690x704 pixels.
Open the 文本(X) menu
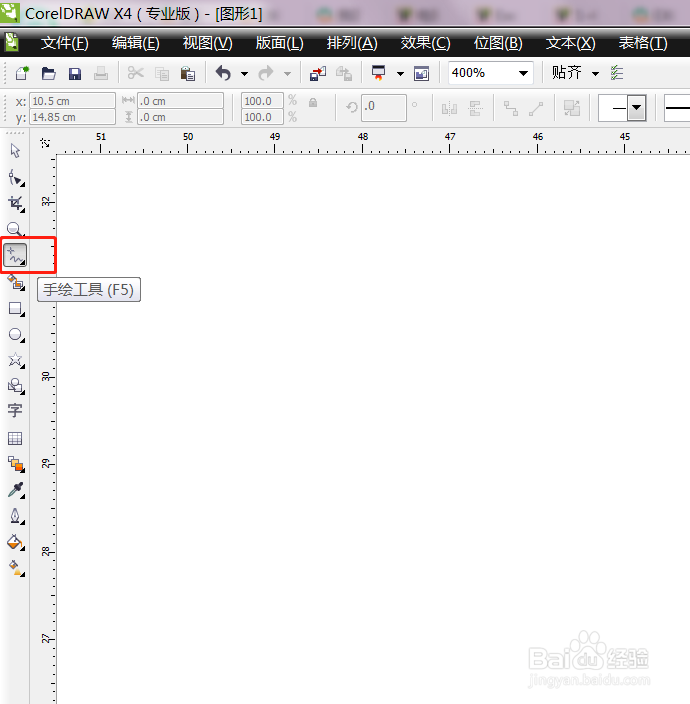pos(571,43)
